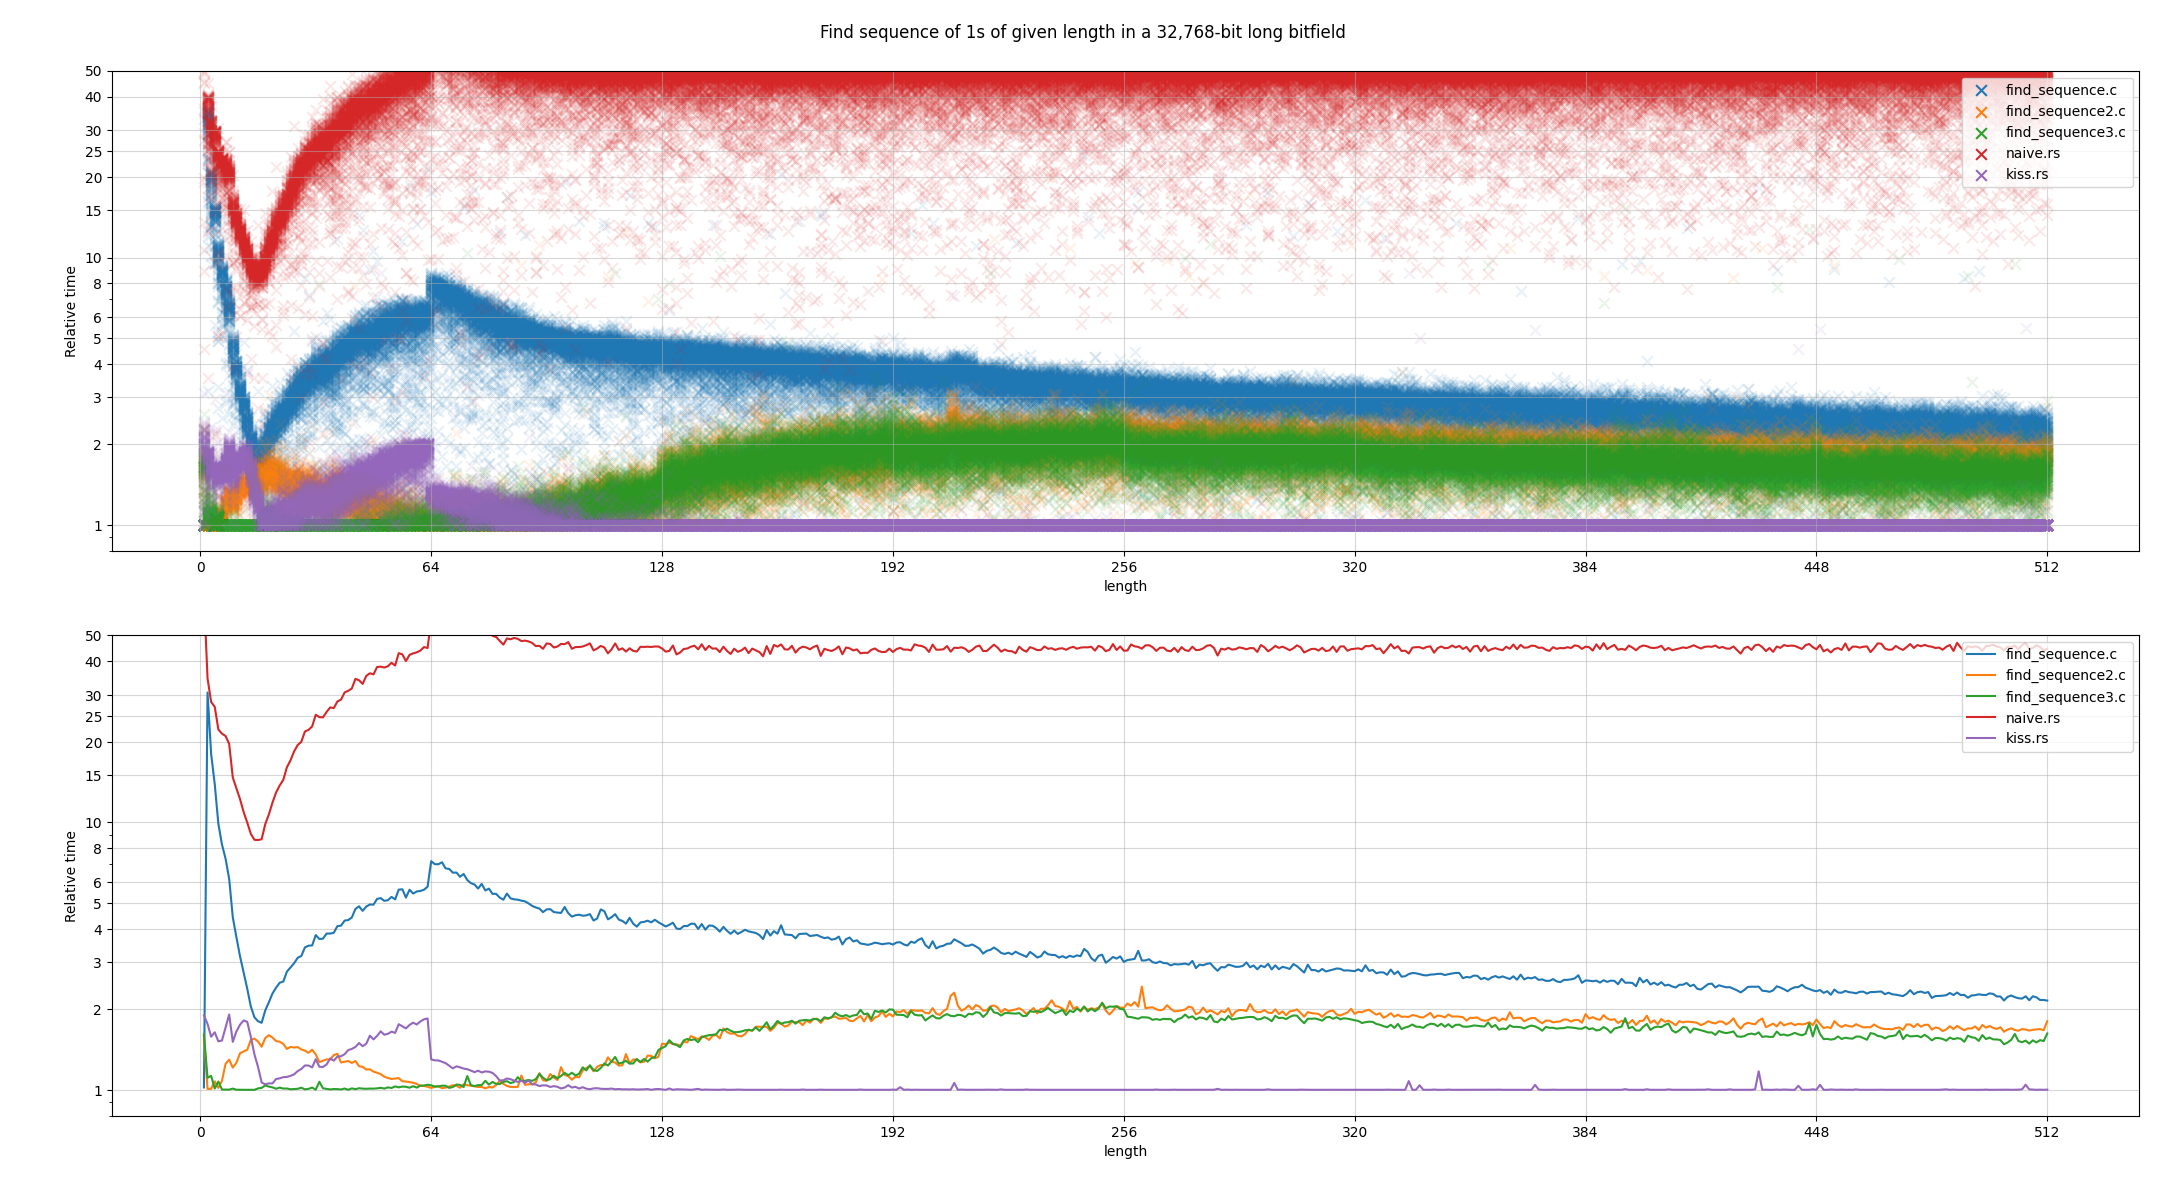
Task: Click the red line swatch for naive.rs in line legend
Action: click(x=1981, y=718)
